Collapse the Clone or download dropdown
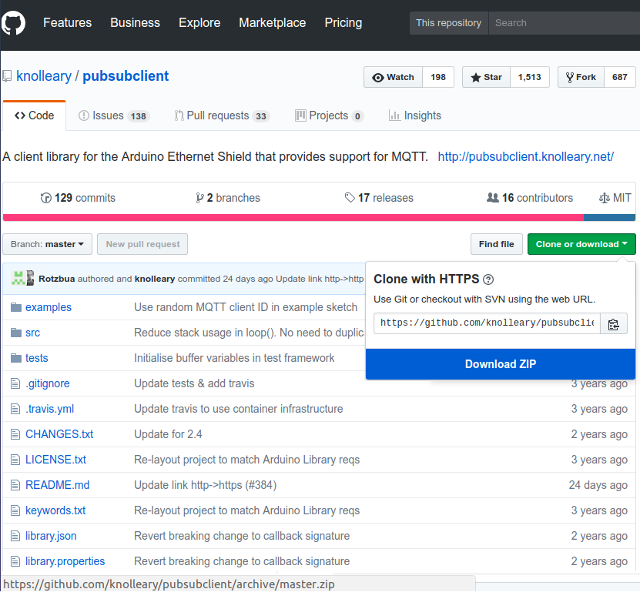640x609 pixels. 581,244
